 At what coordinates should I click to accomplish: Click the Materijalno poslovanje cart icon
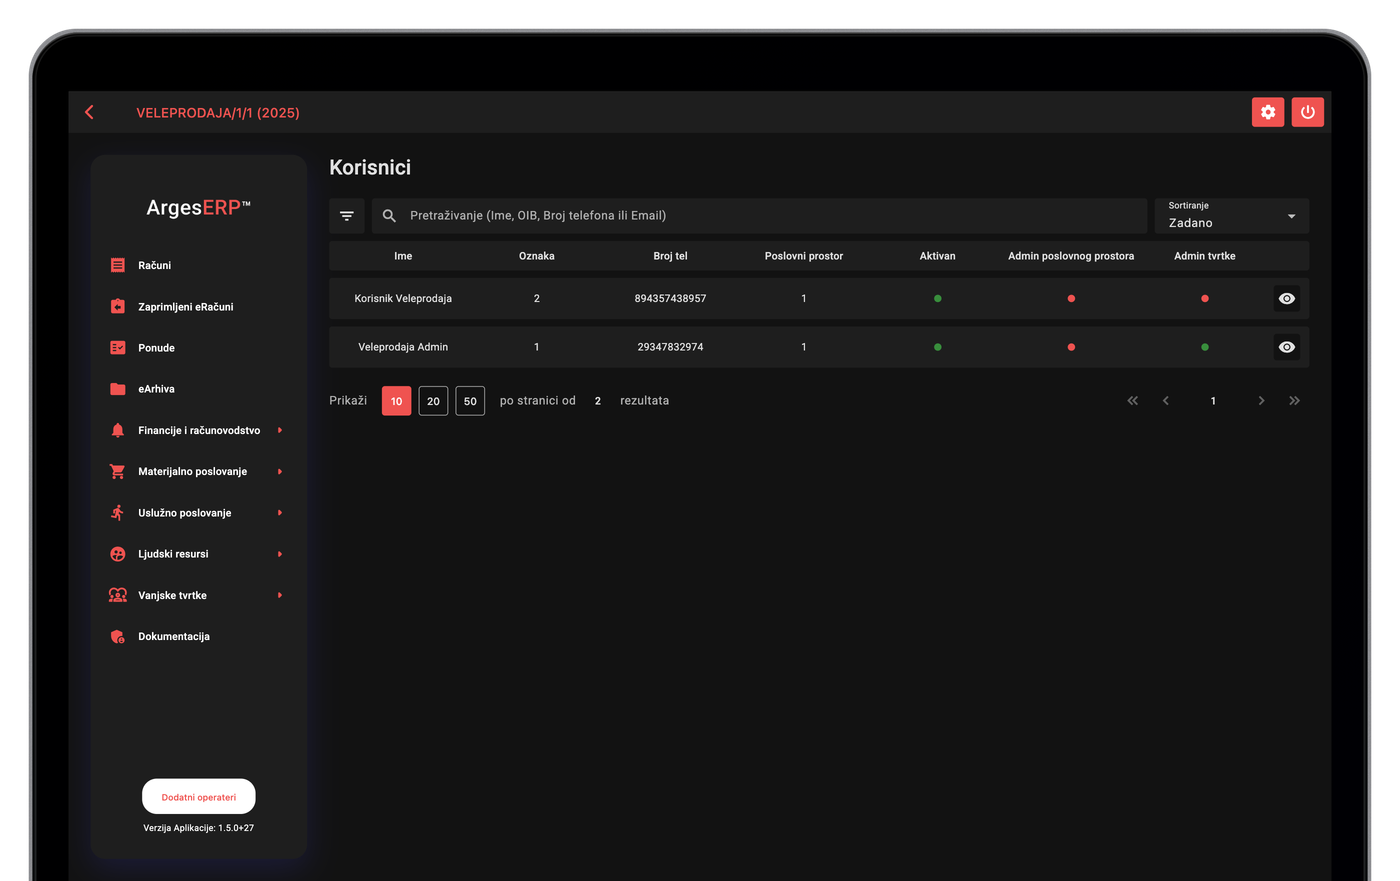click(118, 471)
